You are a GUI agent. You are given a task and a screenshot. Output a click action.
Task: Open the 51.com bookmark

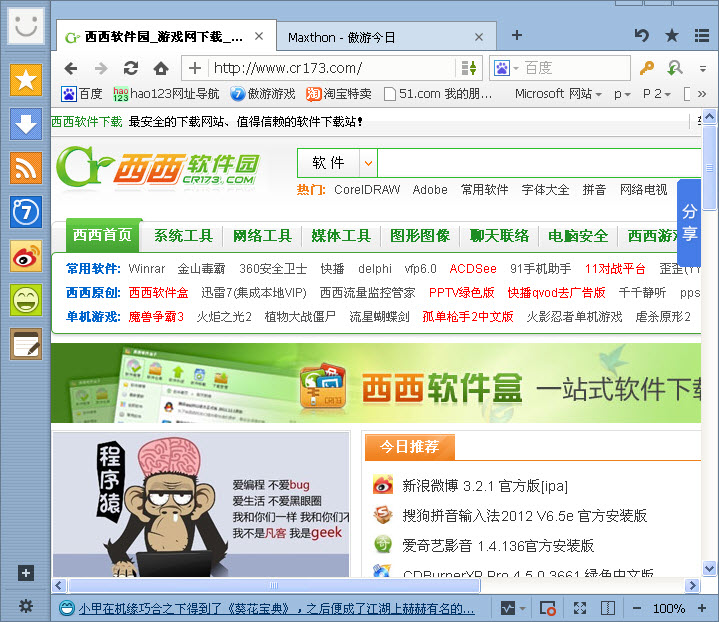click(437, 94)
